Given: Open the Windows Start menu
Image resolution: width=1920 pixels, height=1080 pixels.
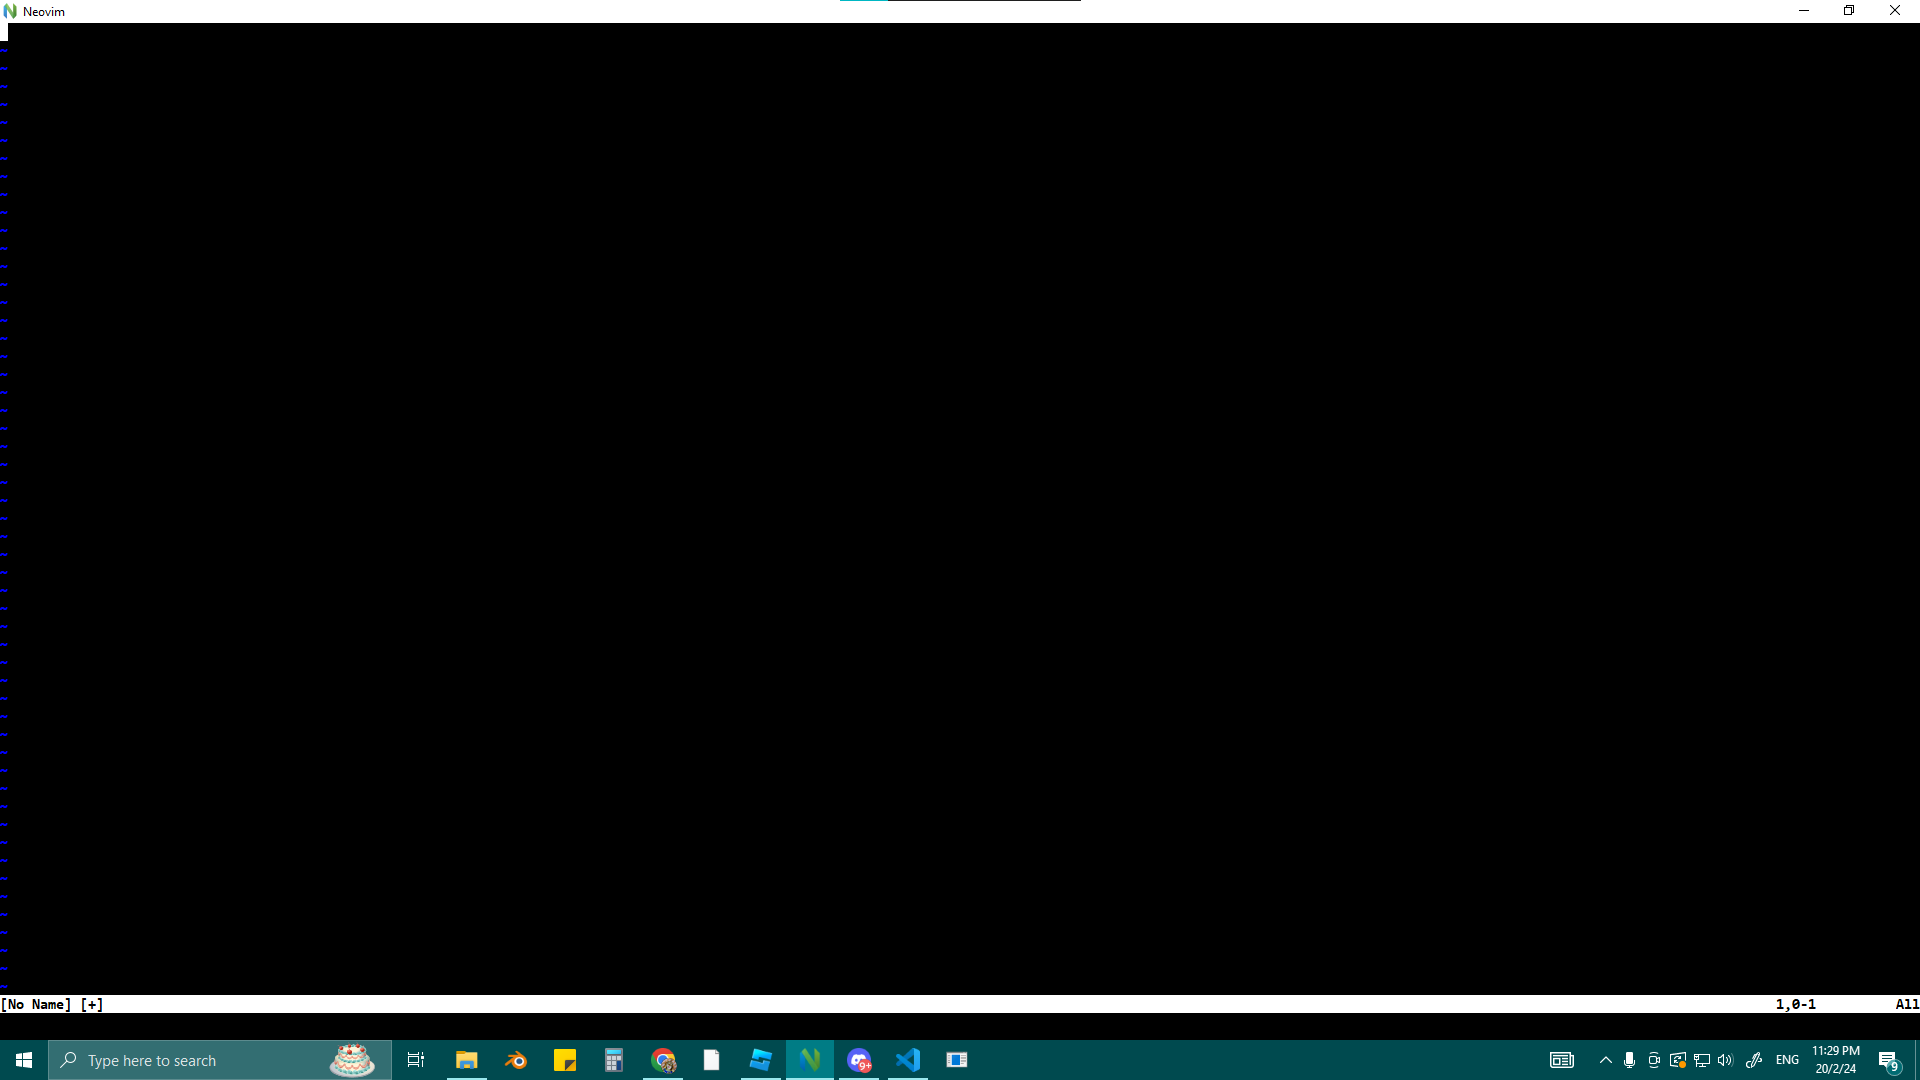Looking at the screenshot, I should click(24, 1060).
